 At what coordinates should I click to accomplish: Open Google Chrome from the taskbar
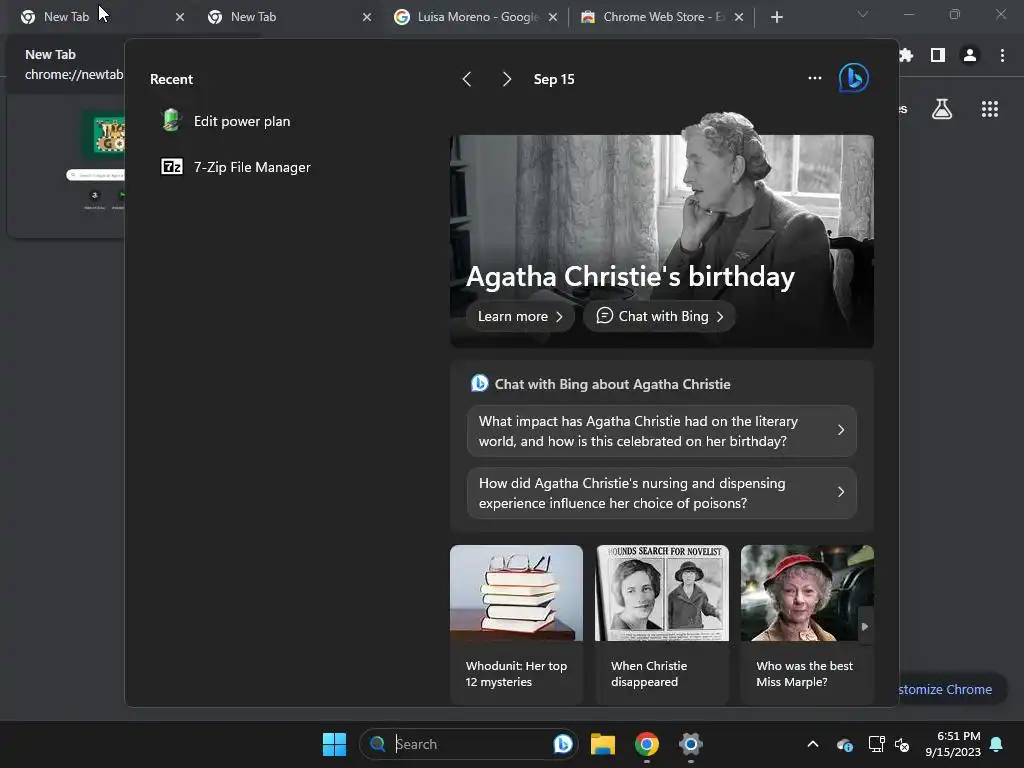[647, 744]
